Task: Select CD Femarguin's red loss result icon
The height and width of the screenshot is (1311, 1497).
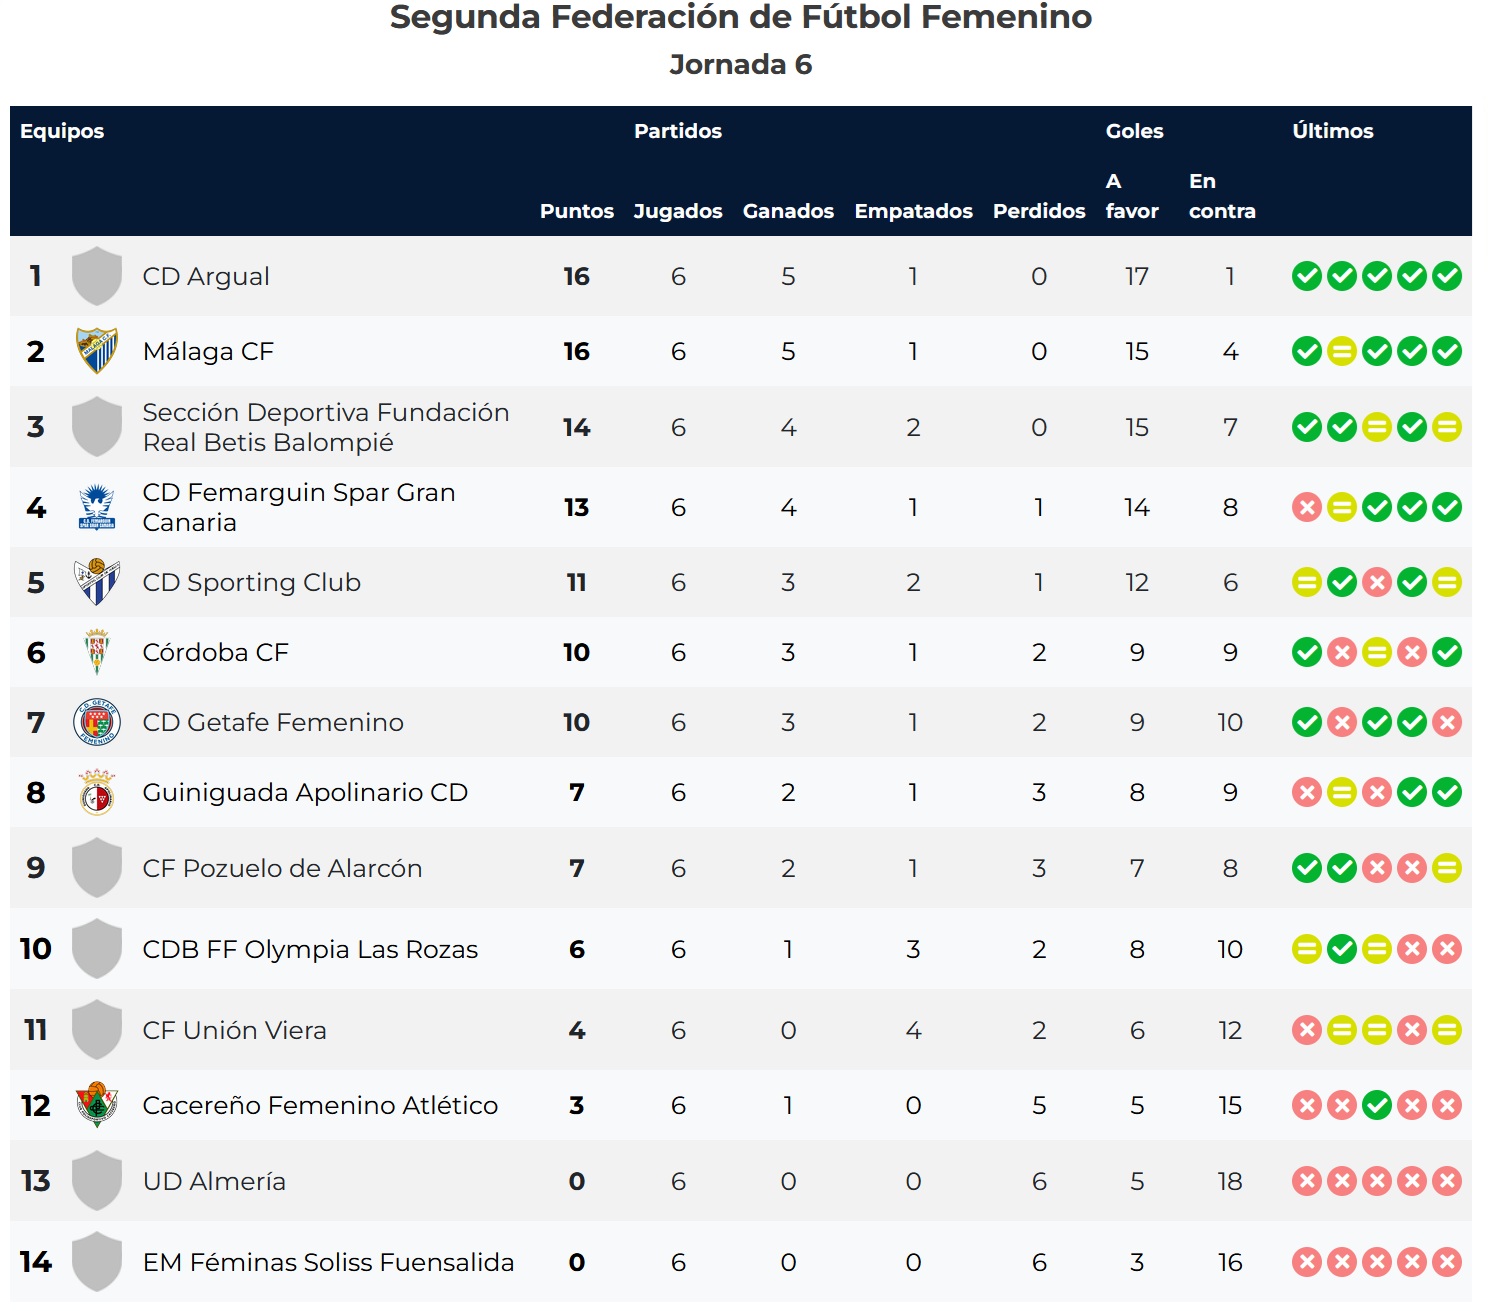Action: pos(1307,507)
